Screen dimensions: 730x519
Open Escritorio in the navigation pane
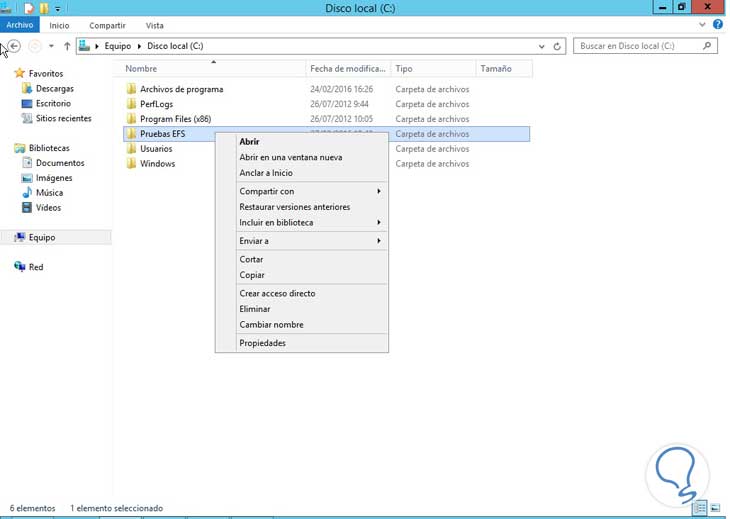[x=53, y=103]
